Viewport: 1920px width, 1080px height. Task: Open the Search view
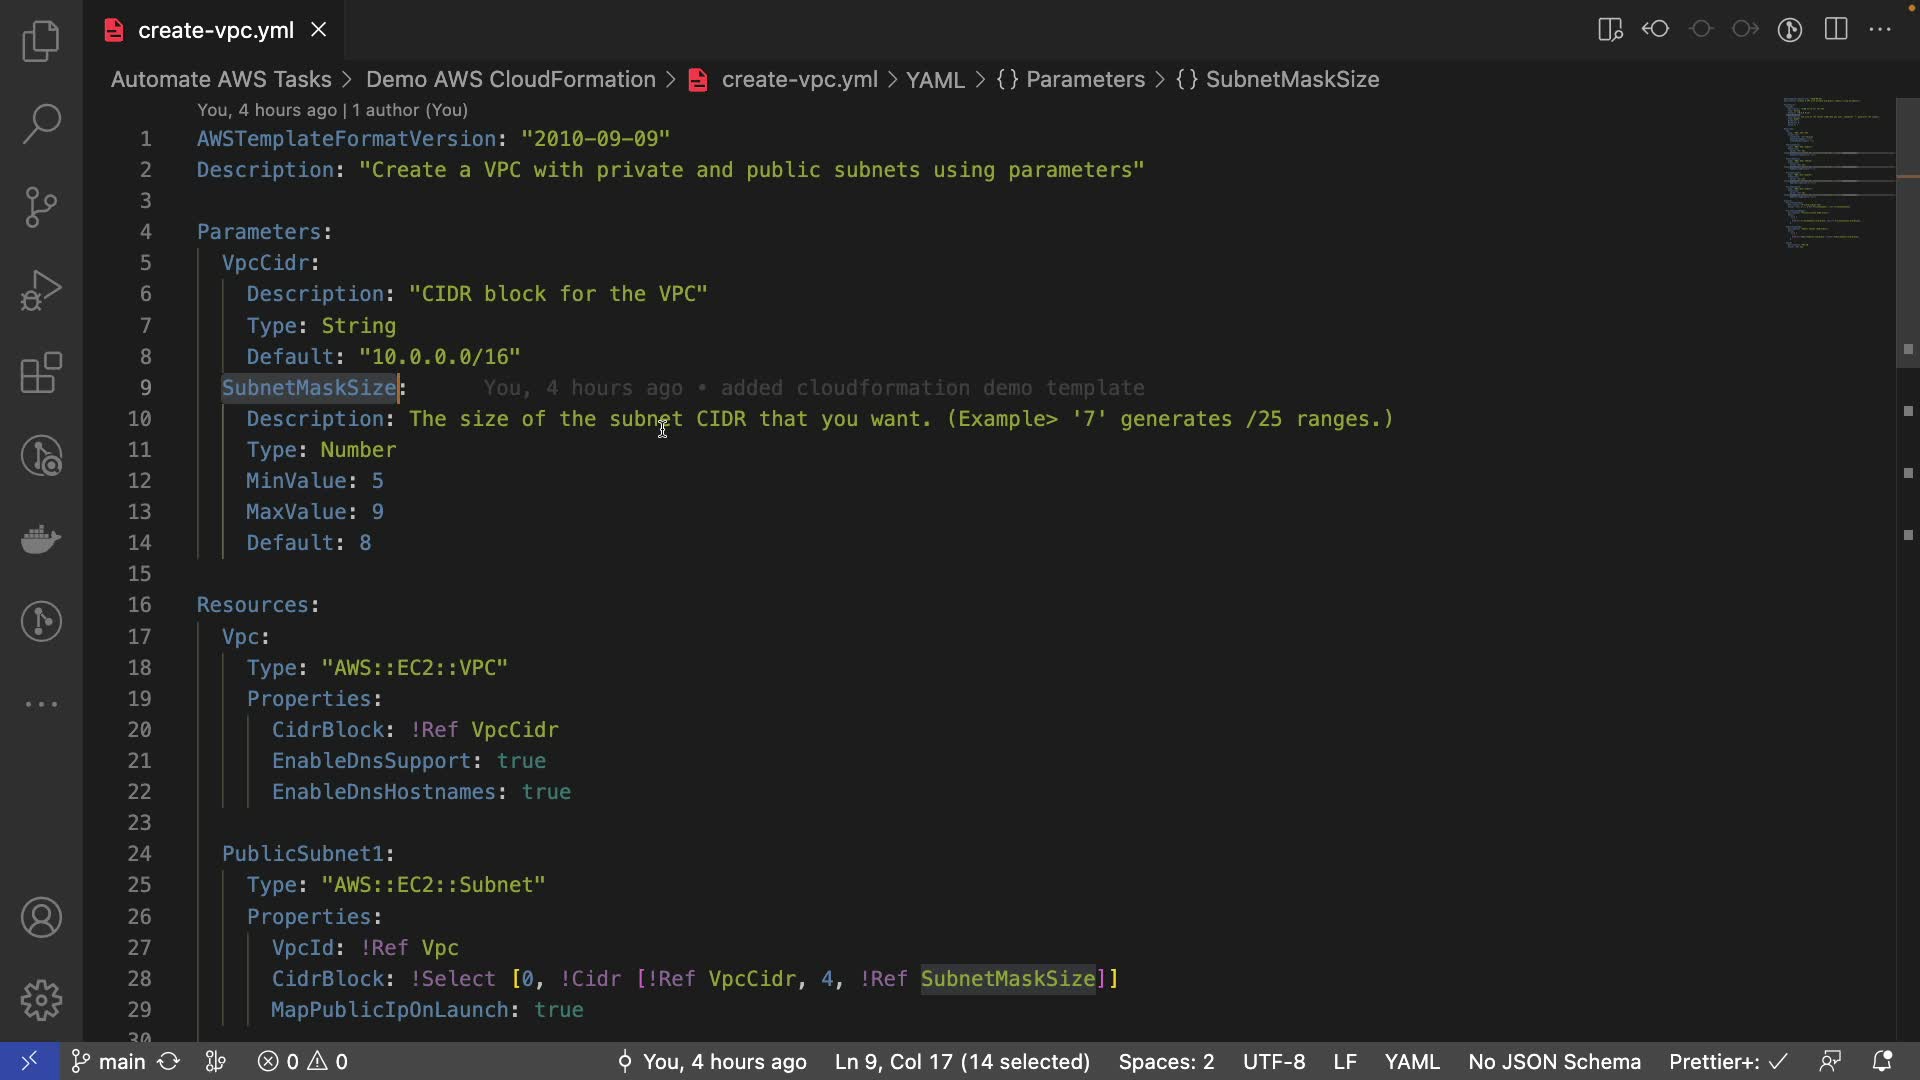[41, 124]
